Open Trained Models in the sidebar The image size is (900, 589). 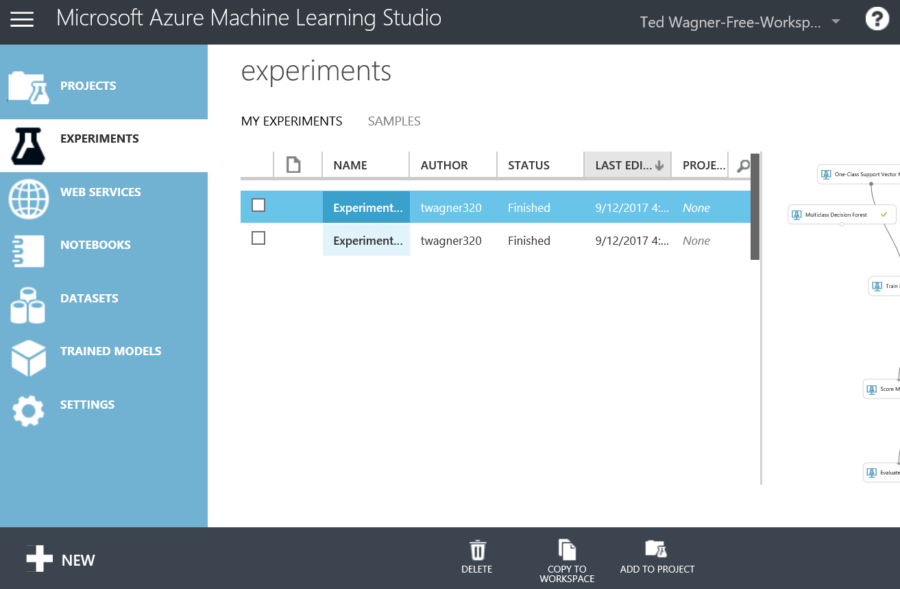(104, 357)
